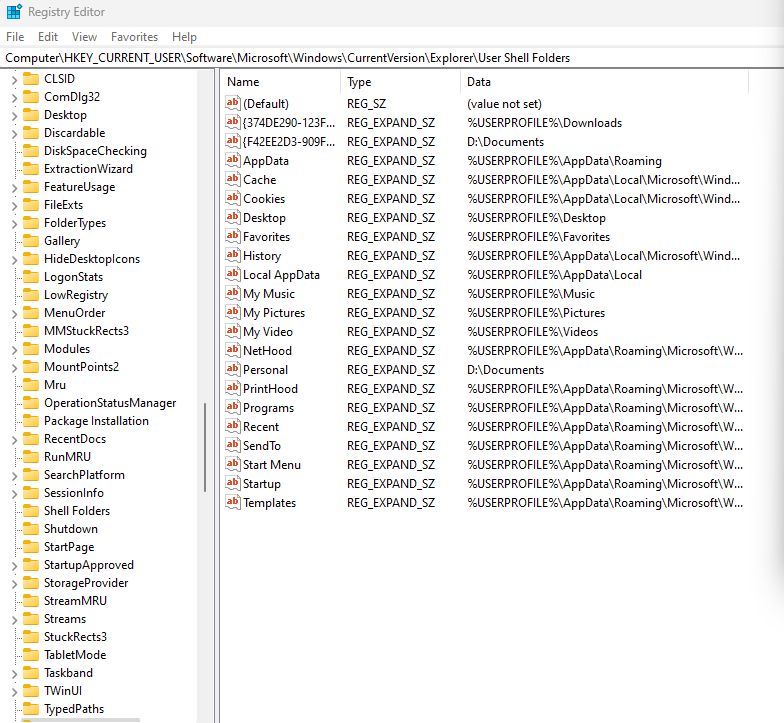Click the folder icon of Mru key
The height and width of the screenshot is (723, 784).
tap(31, 384)
